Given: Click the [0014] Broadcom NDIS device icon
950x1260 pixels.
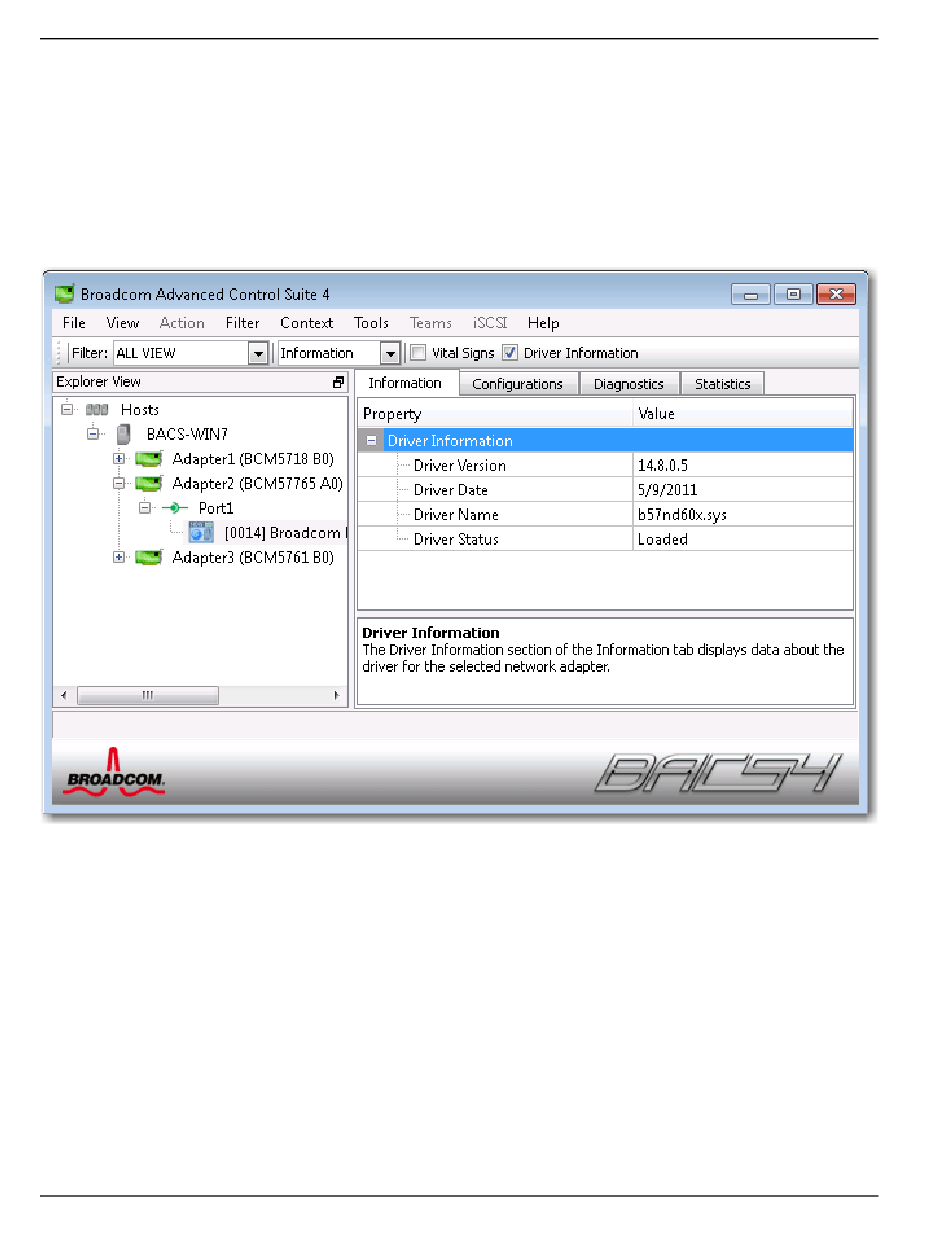Looking at the screenshot, I should (201, 532).
